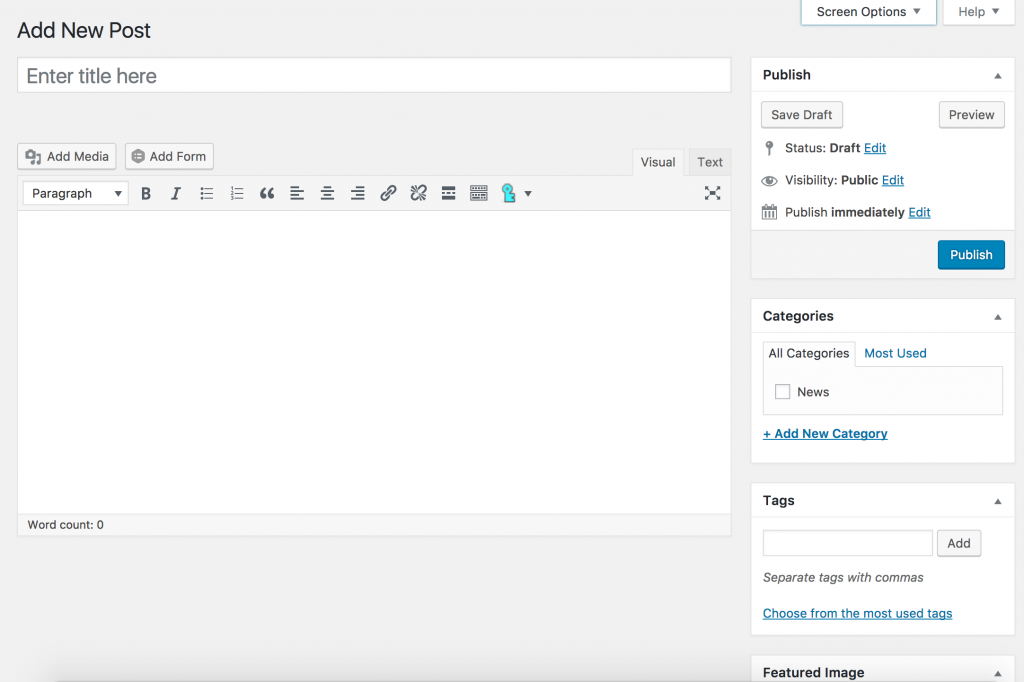1024x682 pixels.
Task: Click the insert/edit link icon
Action: point(388,194)
